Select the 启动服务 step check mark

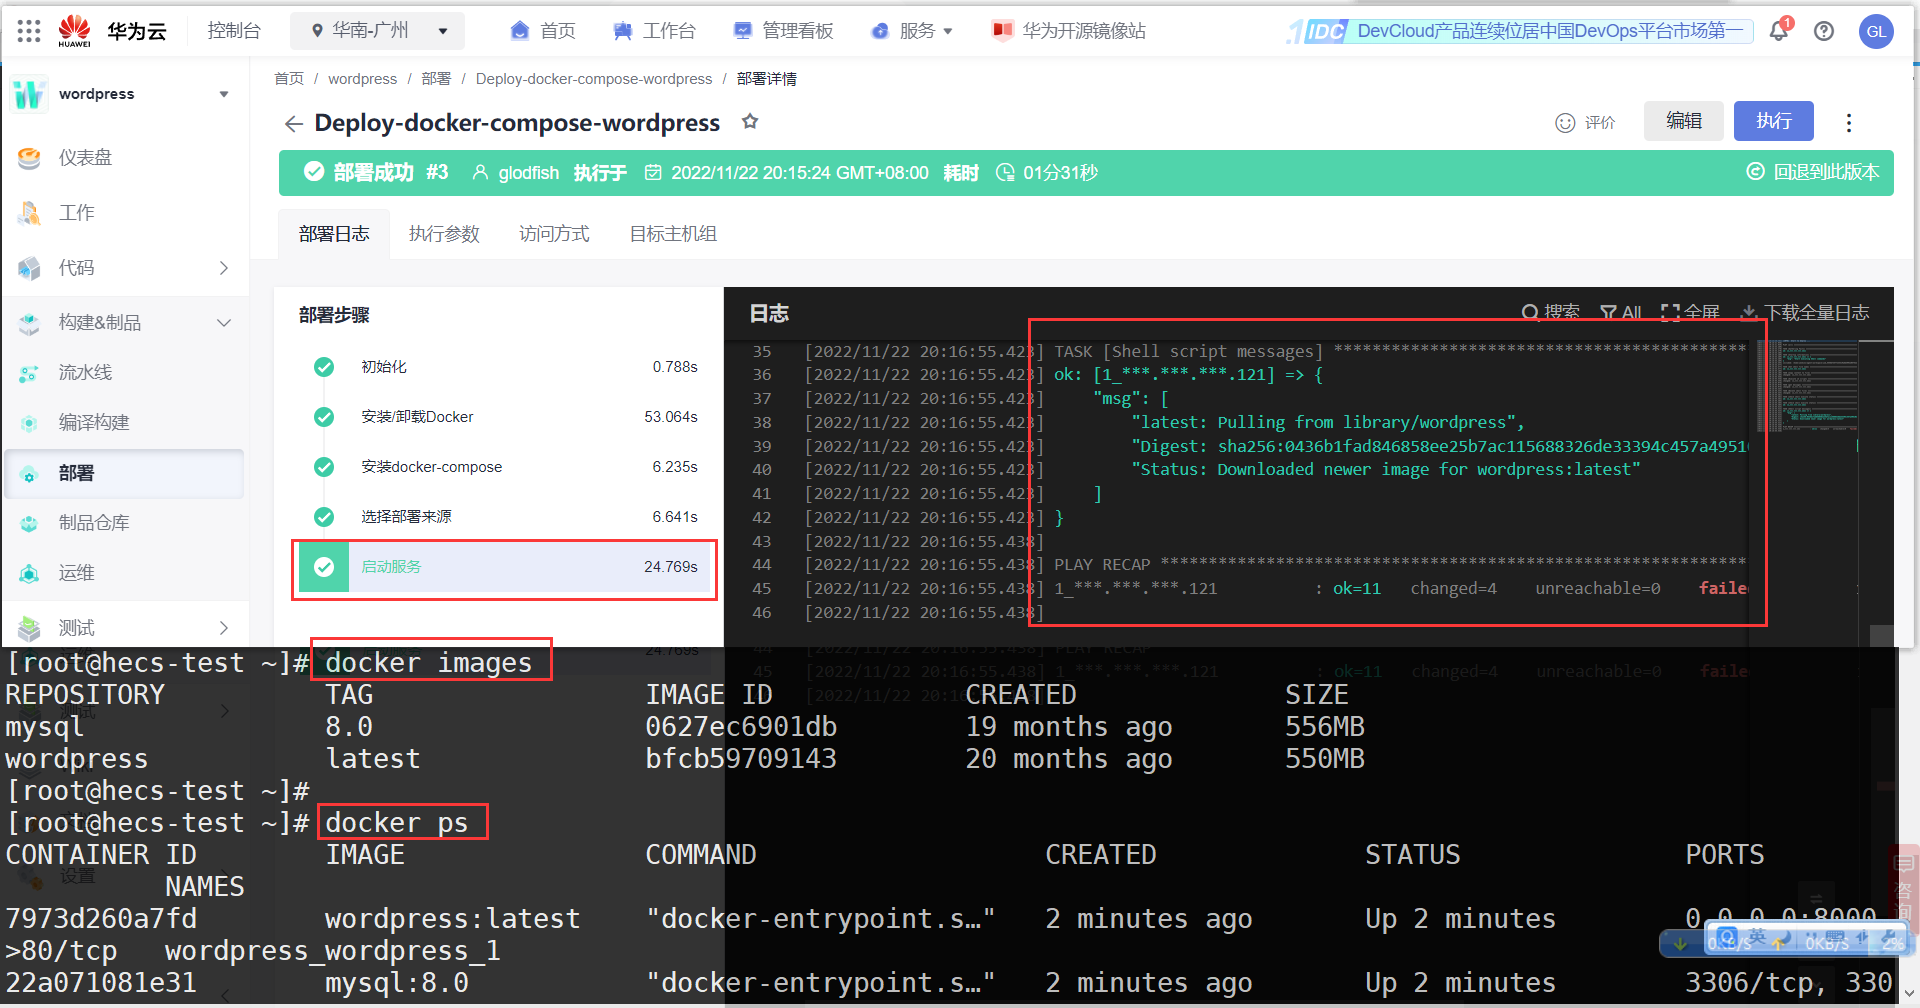pyautogui.click(x=324, y=567)
